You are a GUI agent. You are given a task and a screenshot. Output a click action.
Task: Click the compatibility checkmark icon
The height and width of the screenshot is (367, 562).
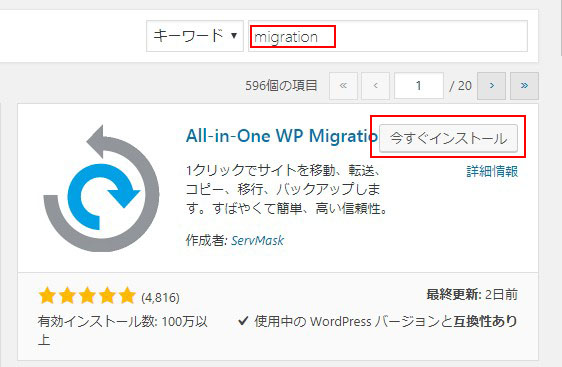243,321
